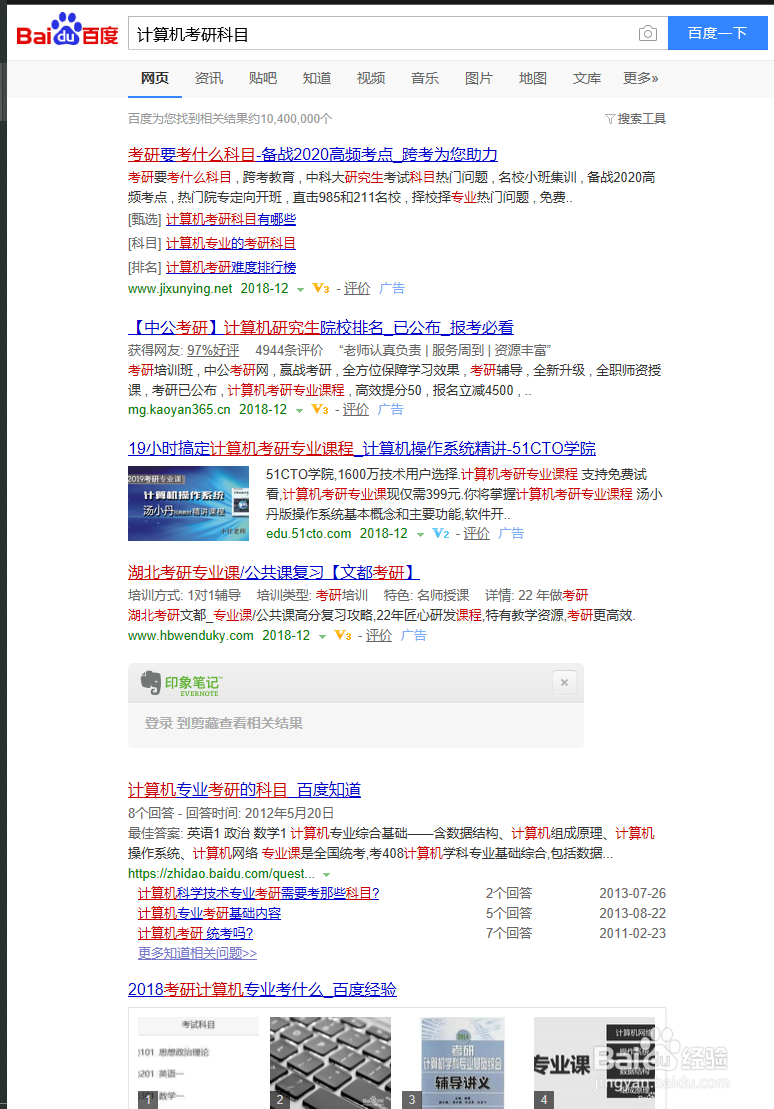Click 评价 for edu.51cto.com result
774x1109 pixels.
(x=477, y=533)
